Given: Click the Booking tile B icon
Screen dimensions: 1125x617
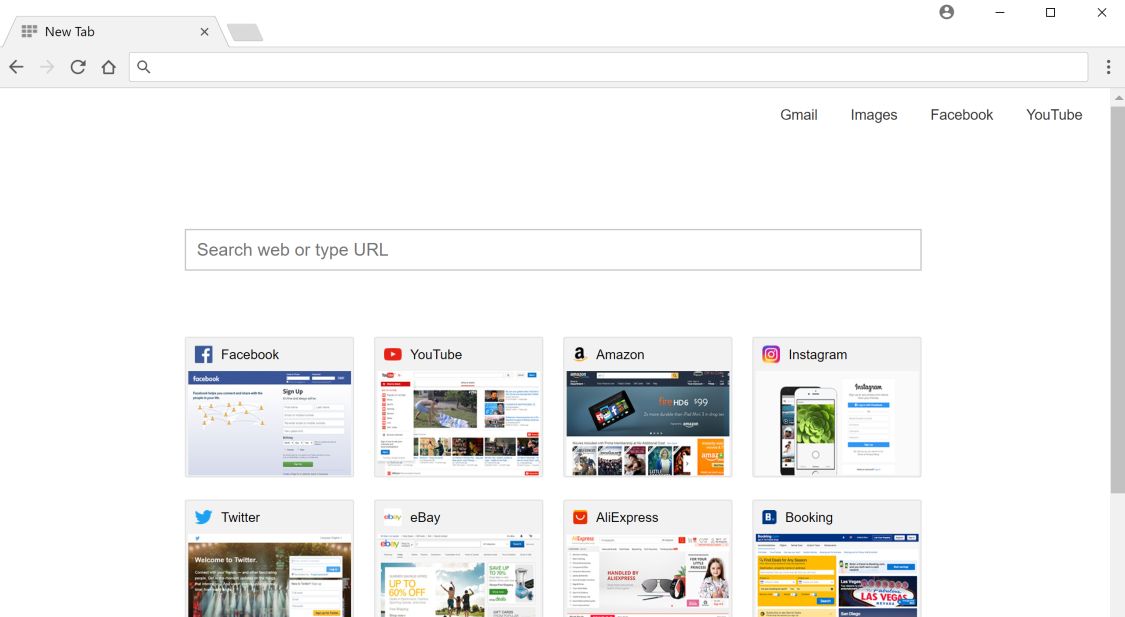Looking at the screenshot, I should click(769, 517).
